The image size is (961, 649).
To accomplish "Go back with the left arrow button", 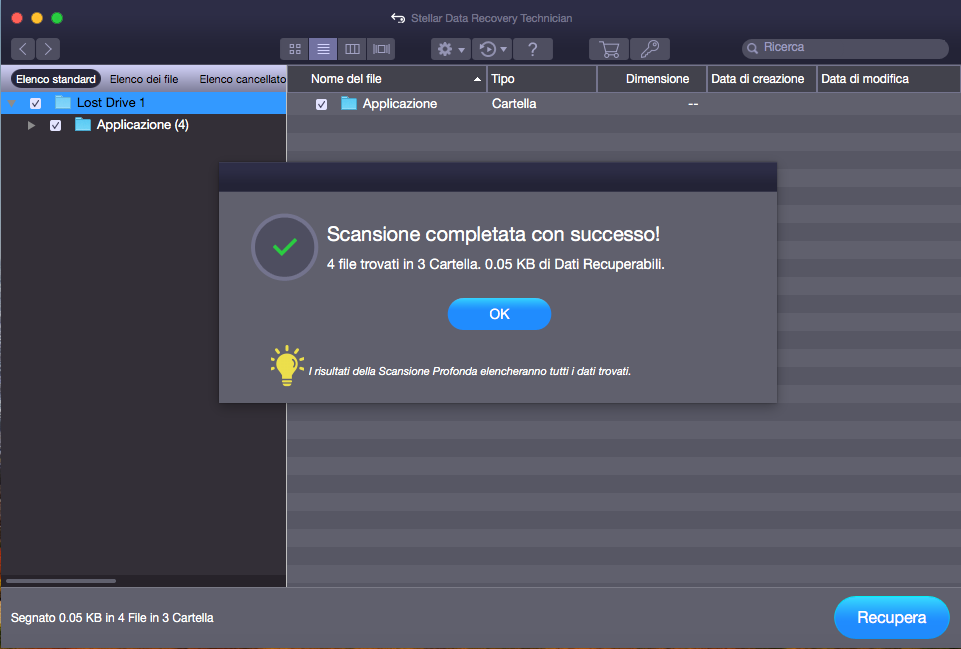I will pos(23,48).
